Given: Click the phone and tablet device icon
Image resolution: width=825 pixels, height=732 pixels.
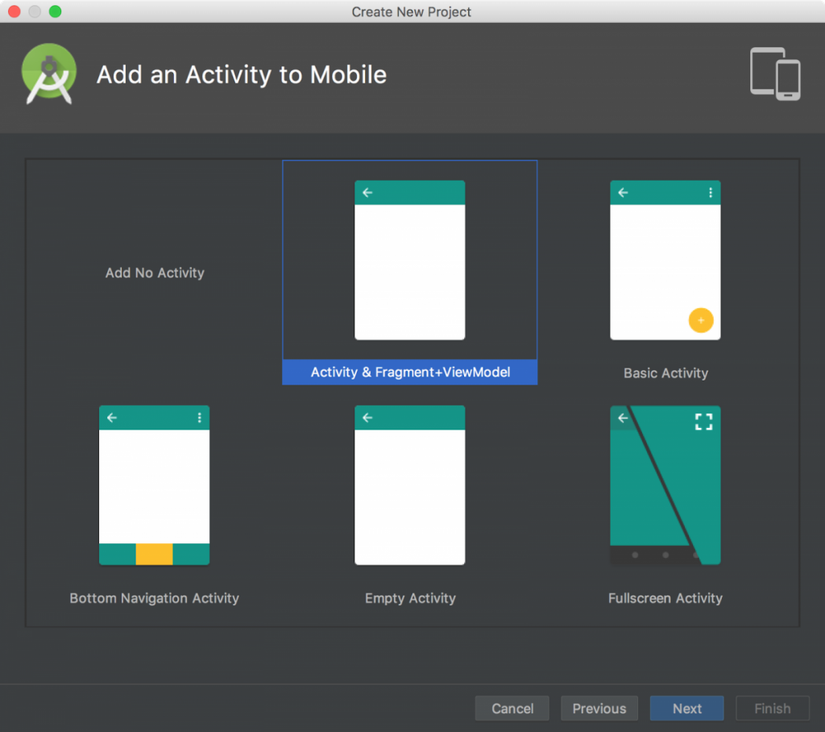Looking at the screenshot, I should coord(775,74).
